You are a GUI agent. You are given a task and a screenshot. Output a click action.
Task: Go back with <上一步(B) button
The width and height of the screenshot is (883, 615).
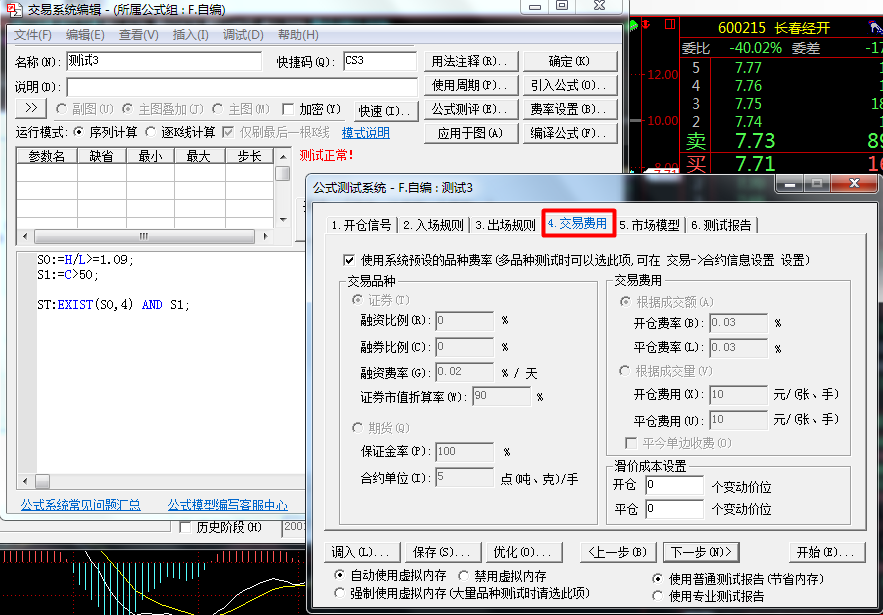coord(618,552)
